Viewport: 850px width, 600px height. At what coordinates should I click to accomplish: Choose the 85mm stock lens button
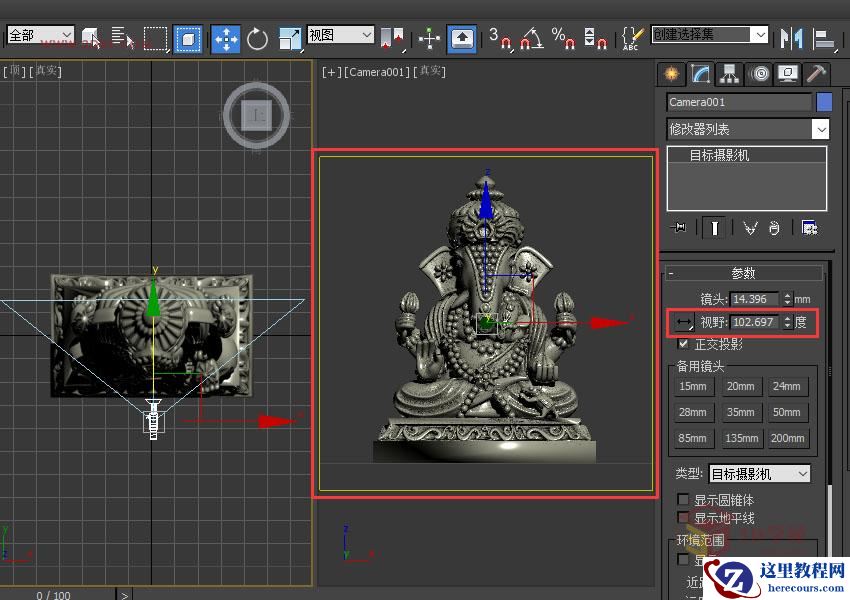(692, 438)
